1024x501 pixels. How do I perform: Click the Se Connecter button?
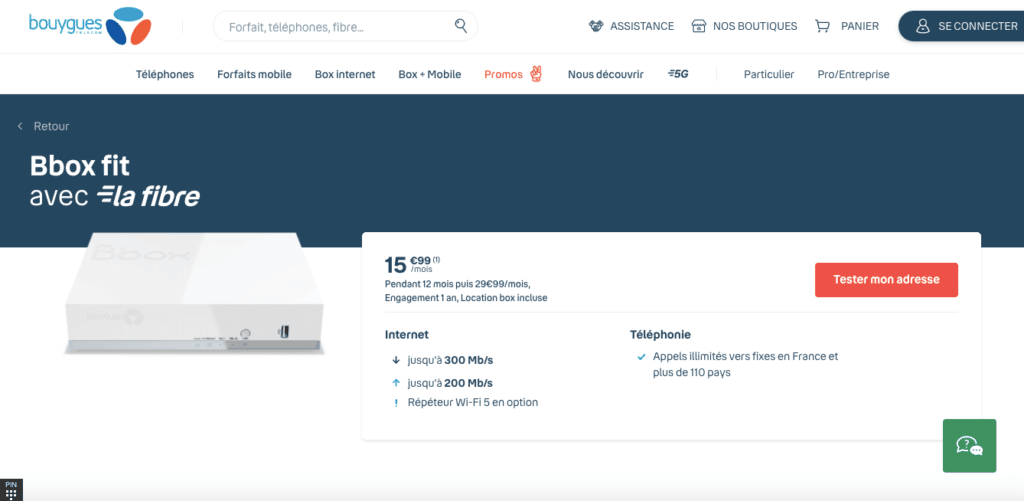point(961,26)
